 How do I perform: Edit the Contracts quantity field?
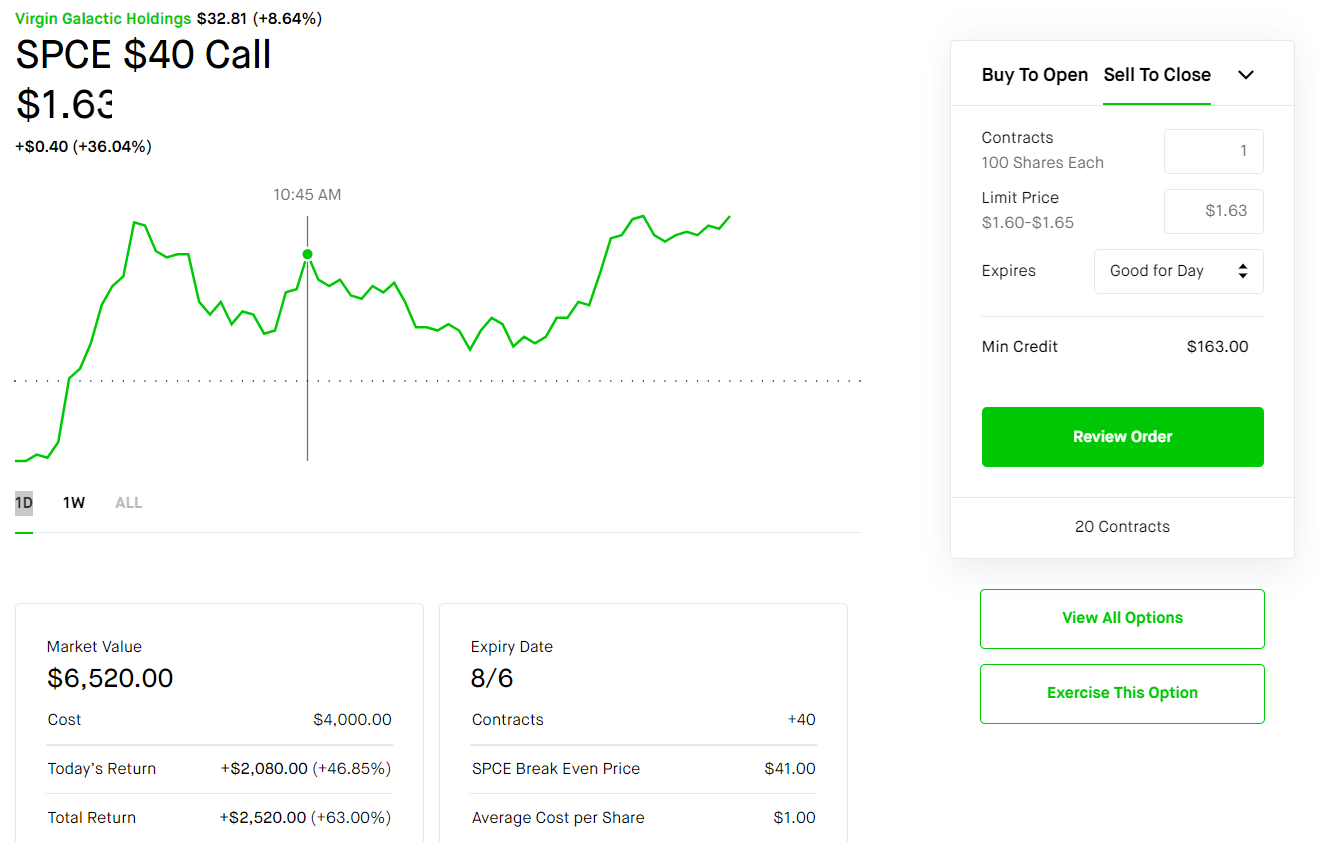pyautogui.click(x=1213, y=151)
